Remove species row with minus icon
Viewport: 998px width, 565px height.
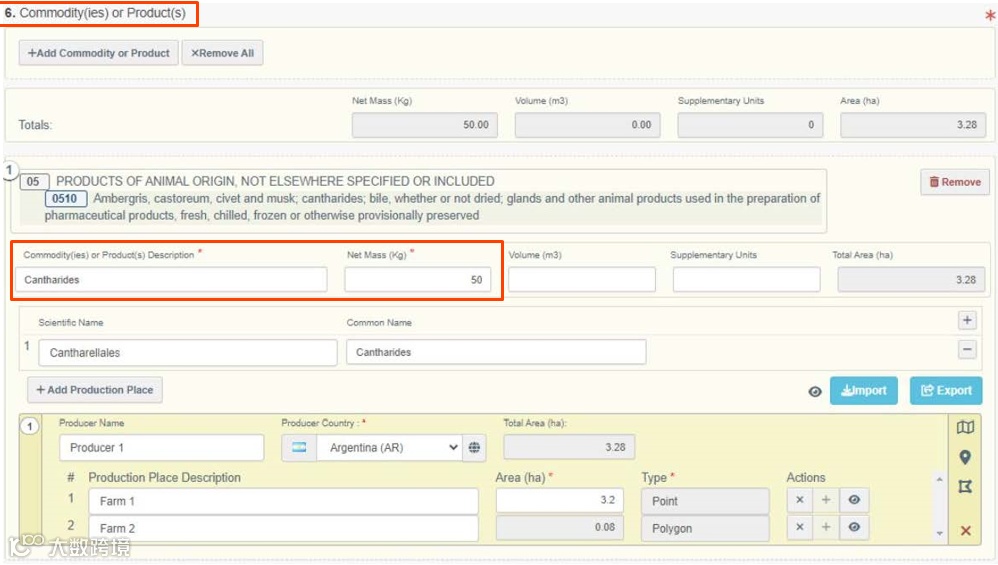click(967, 349)
